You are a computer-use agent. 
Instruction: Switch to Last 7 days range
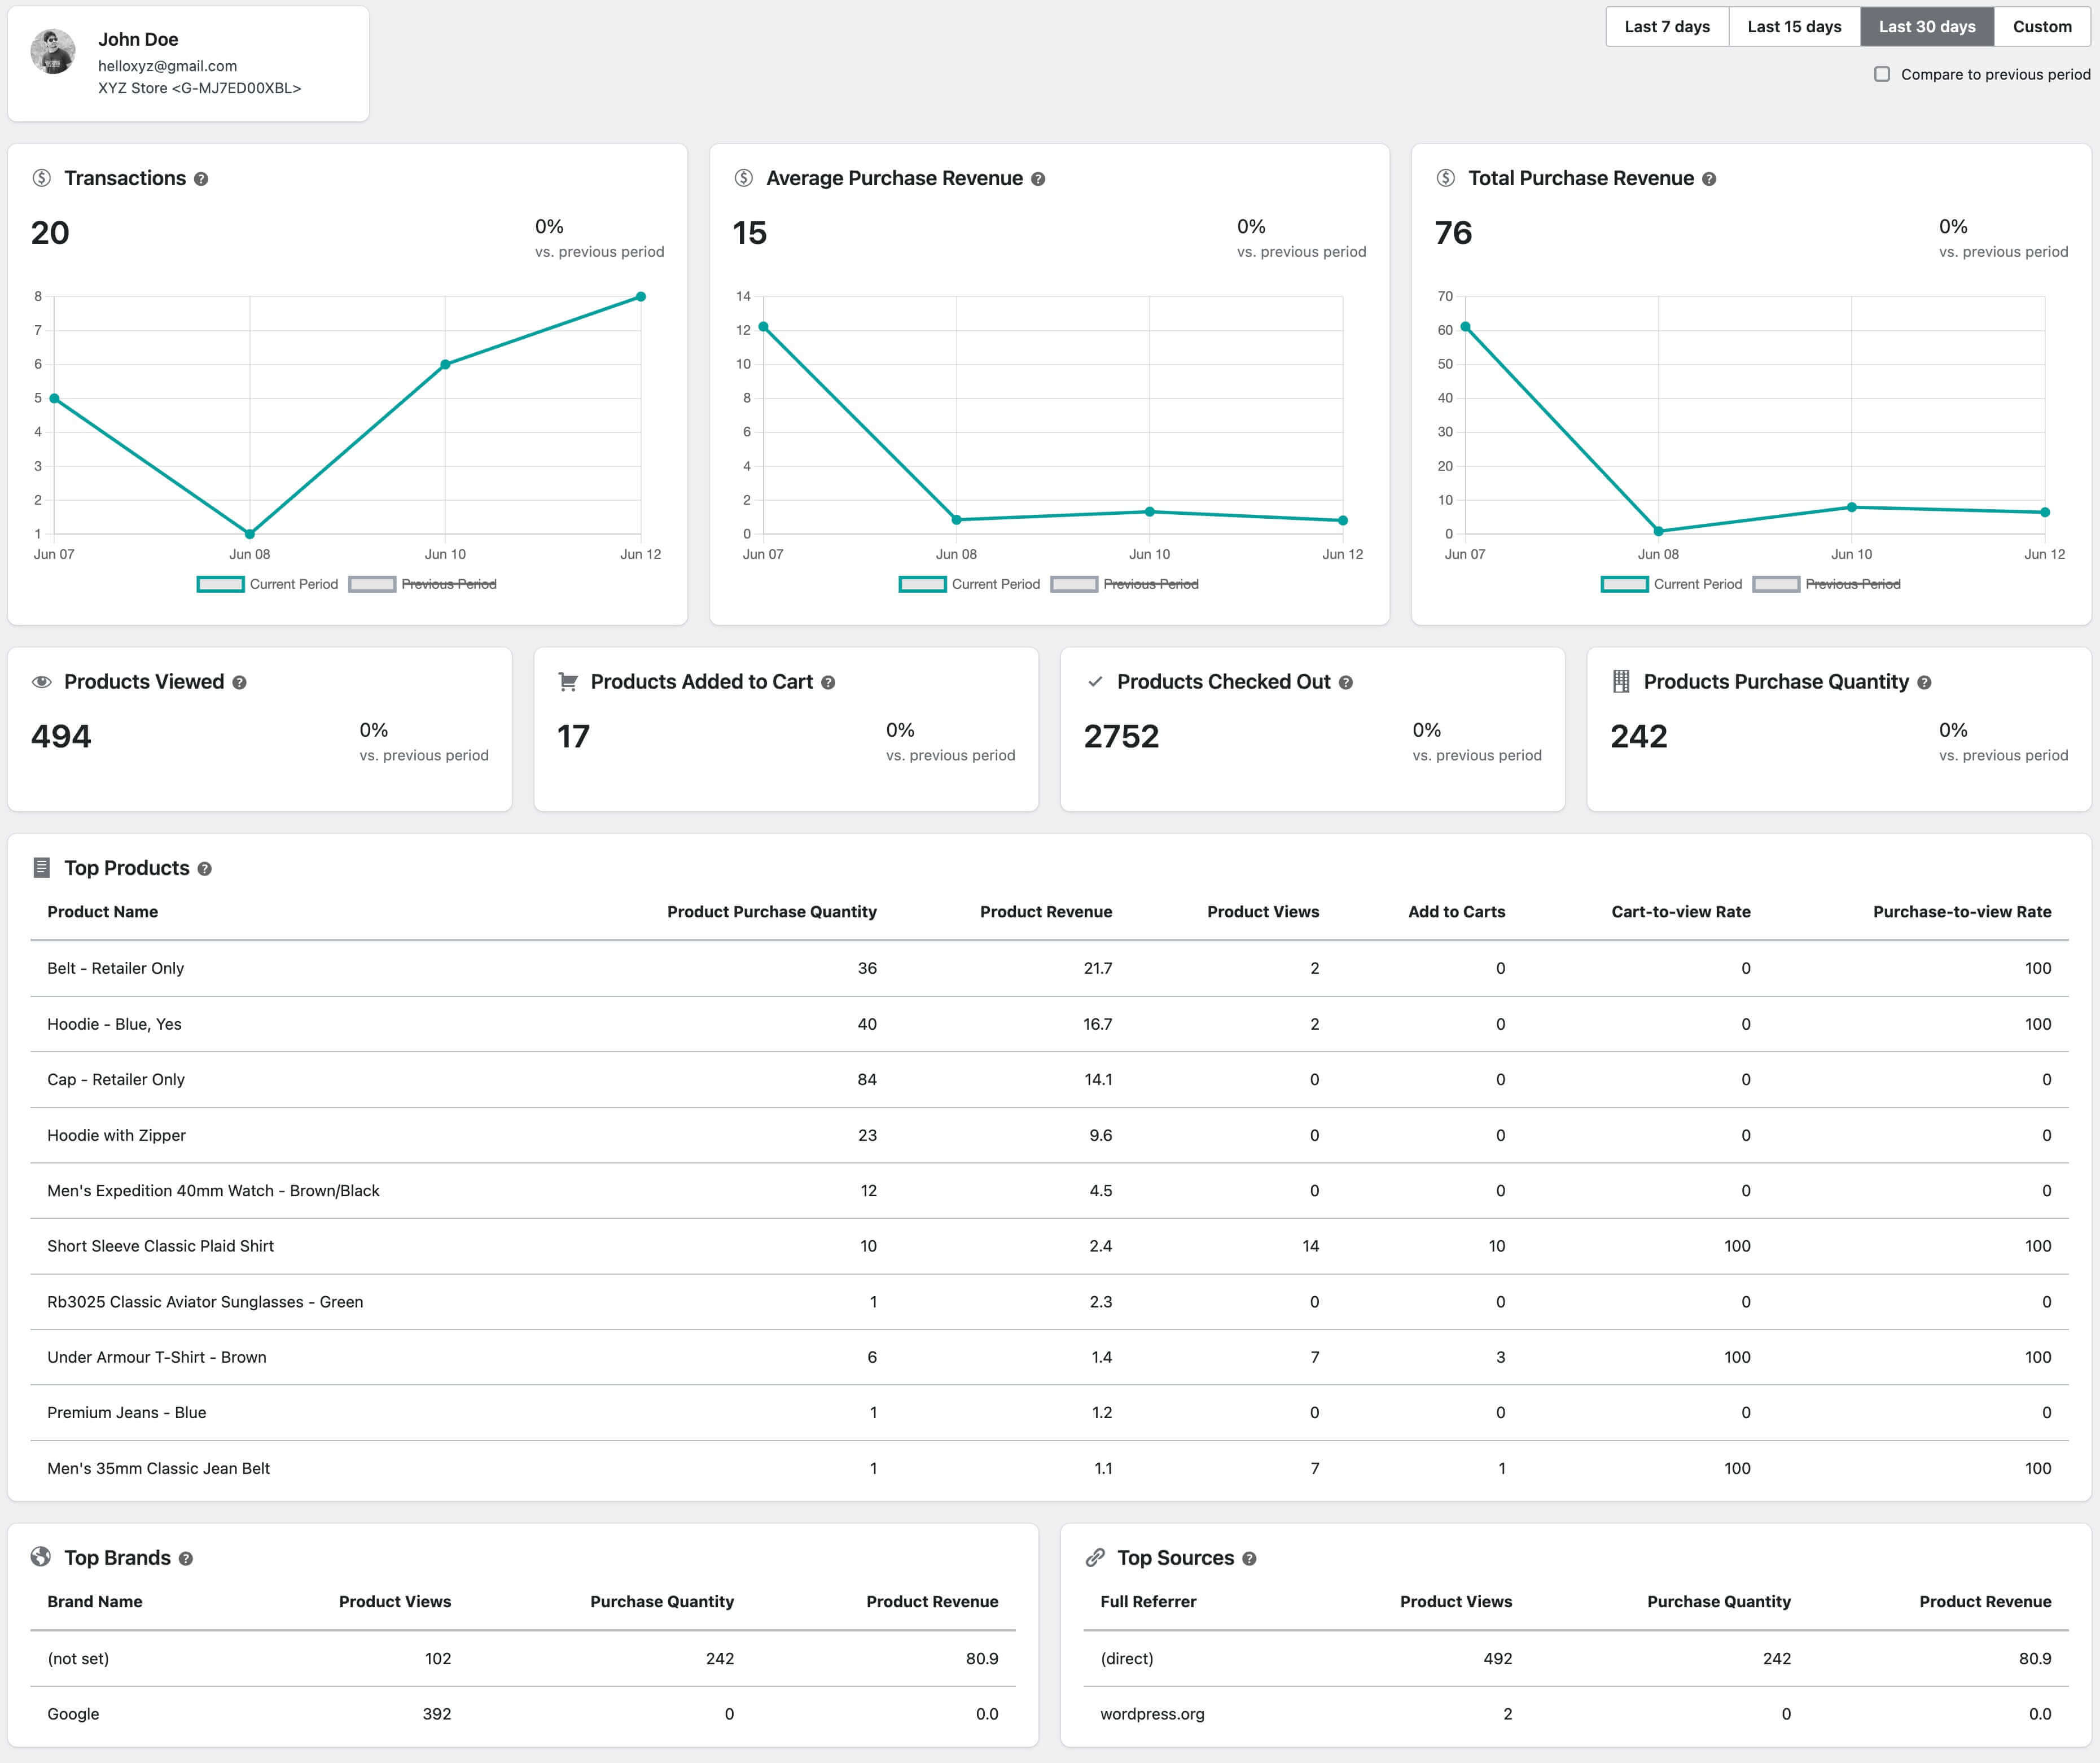(1667, 27)
